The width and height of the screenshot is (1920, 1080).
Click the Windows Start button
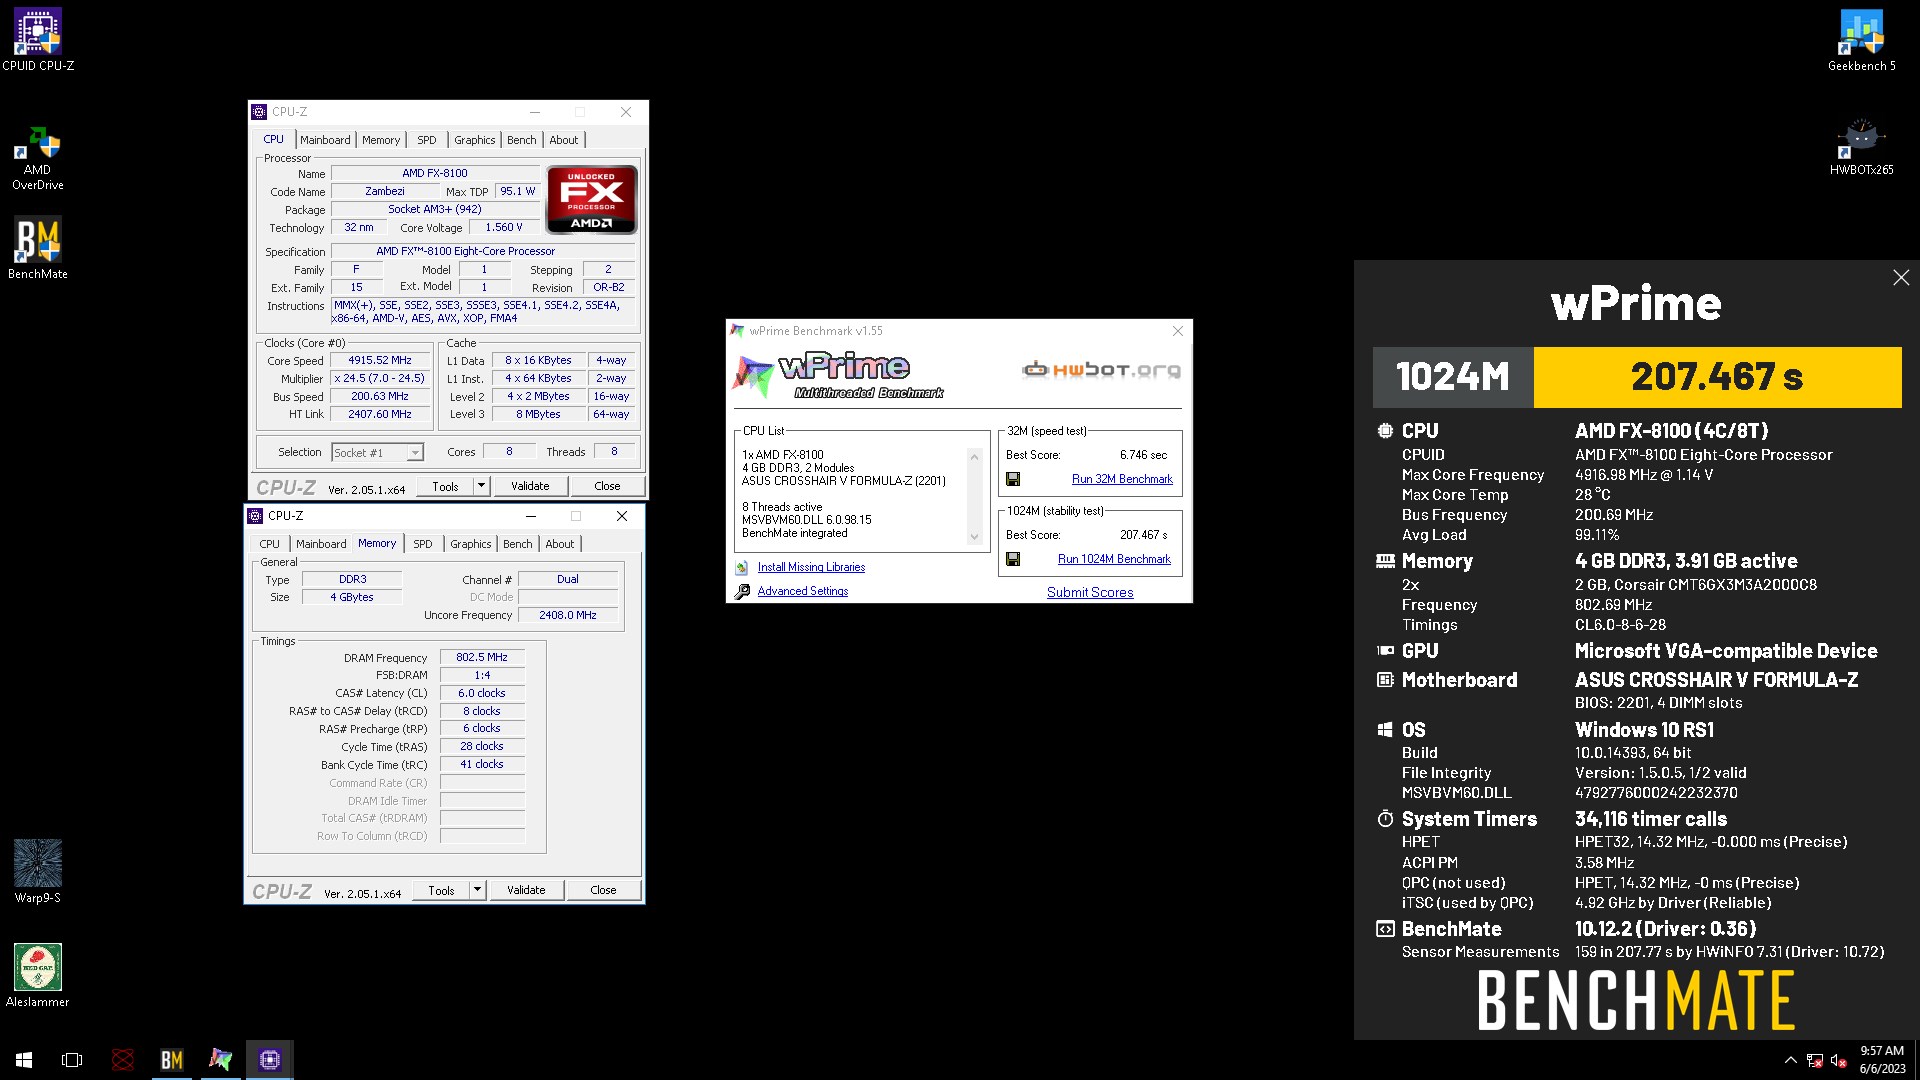tap(24, 1059)
